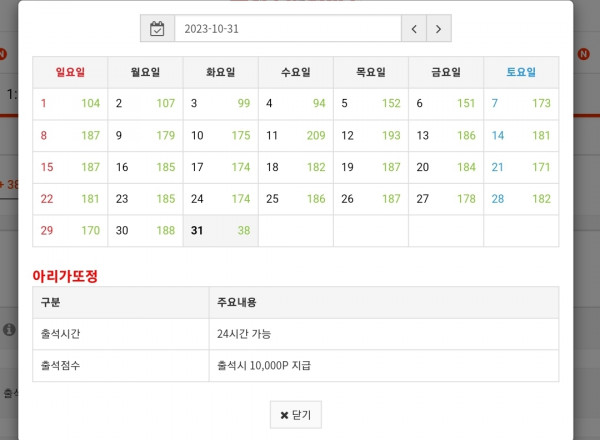
Task: Select calendar day 20 with count 184
Action: (x=446, y=168)
